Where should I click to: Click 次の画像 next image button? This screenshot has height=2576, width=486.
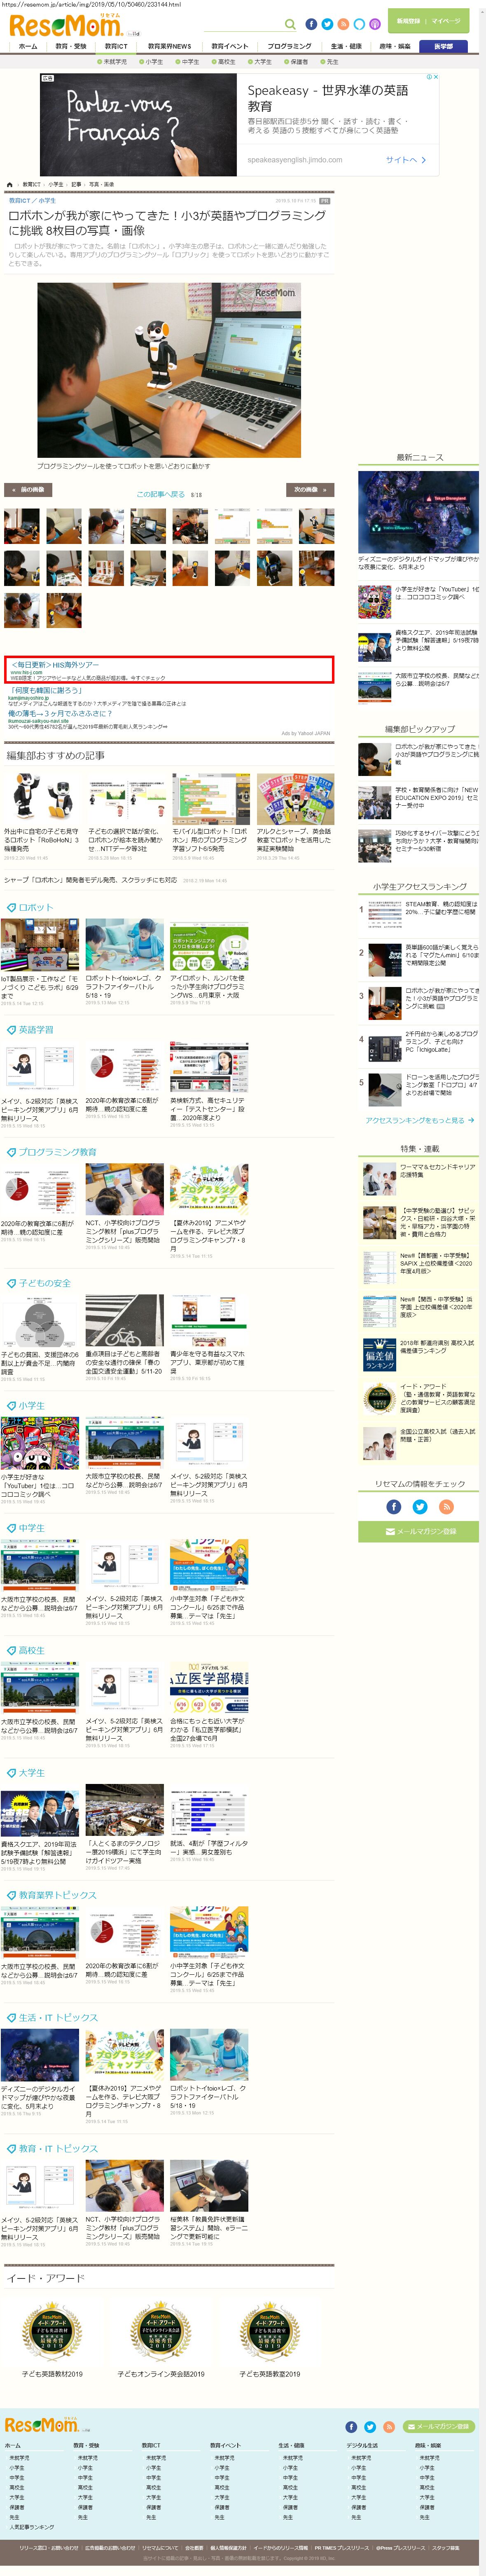[310, 490]
